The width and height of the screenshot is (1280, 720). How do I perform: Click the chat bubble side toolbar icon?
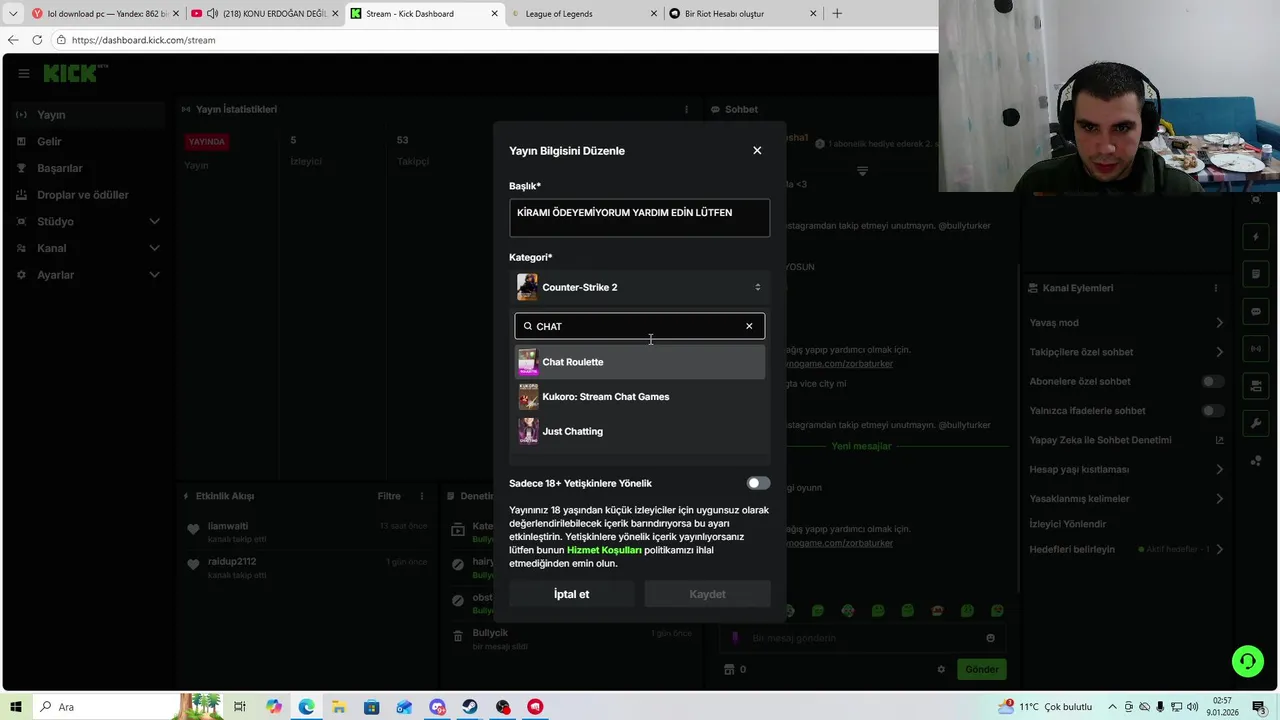tap(1256, 311)
